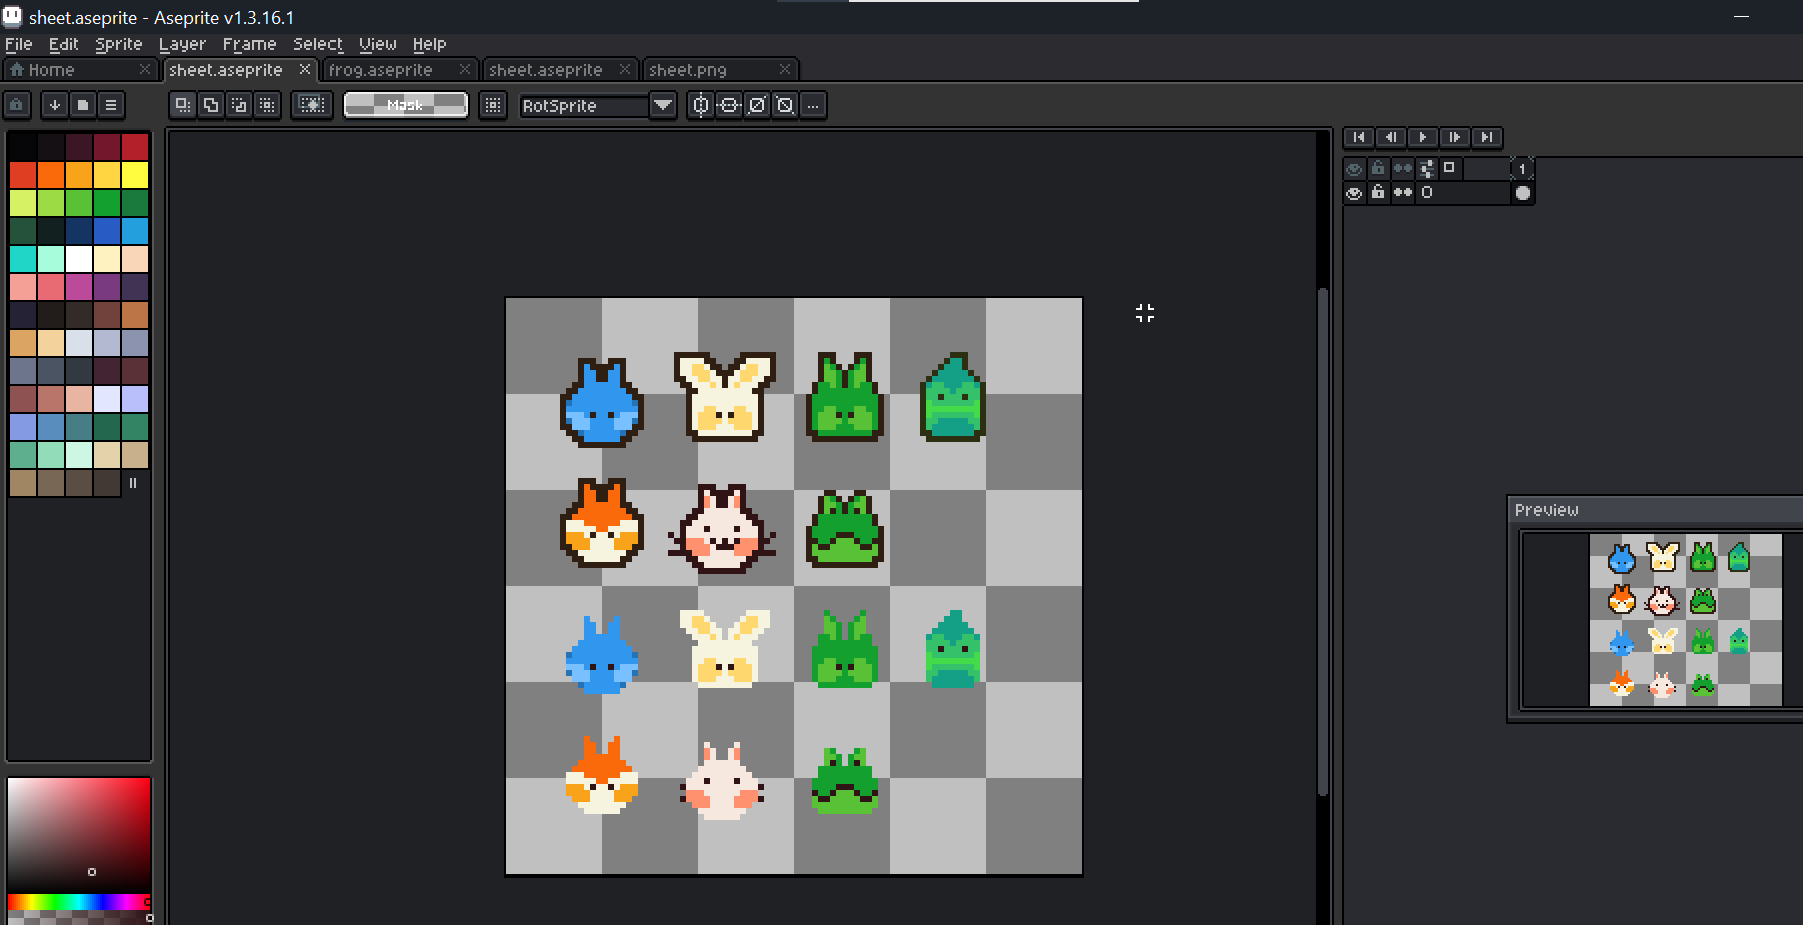The width and height of the screenshot is (1803, 925).
Task: Click the Subtract from selection mode icon
Action: (x=238, y=105)
